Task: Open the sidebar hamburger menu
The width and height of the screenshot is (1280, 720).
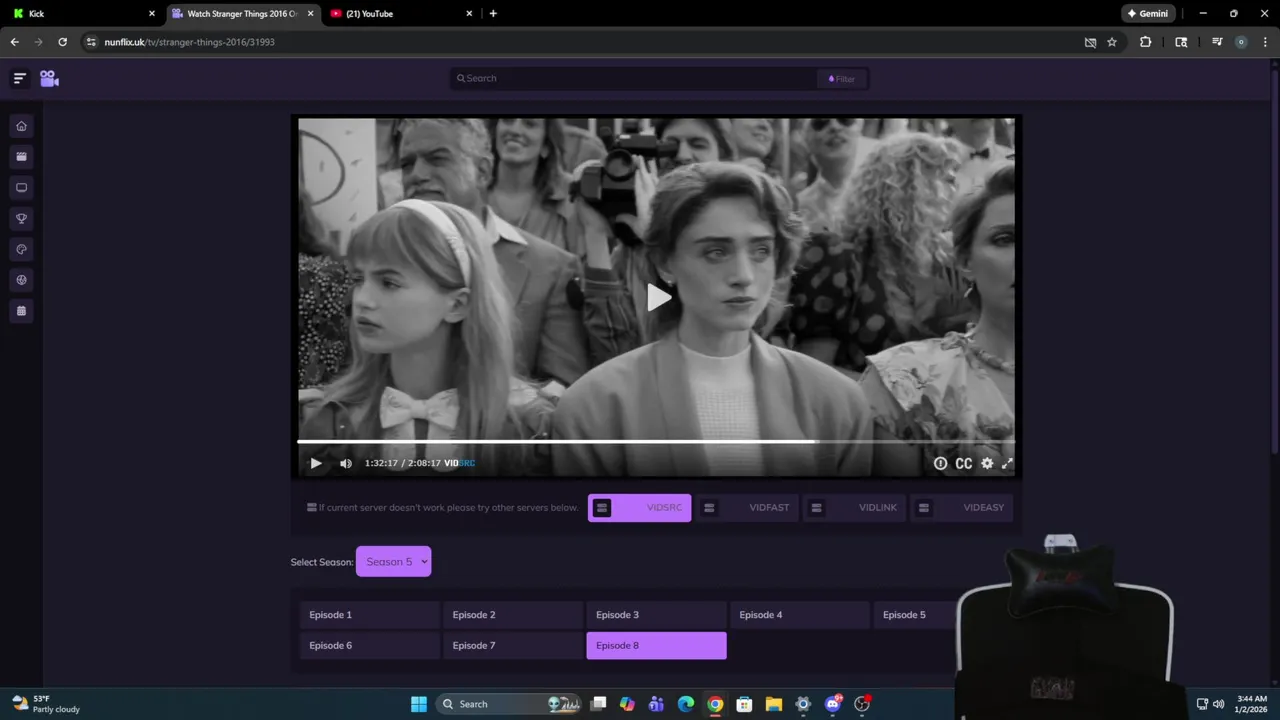Action: click(x=19, y=78)
